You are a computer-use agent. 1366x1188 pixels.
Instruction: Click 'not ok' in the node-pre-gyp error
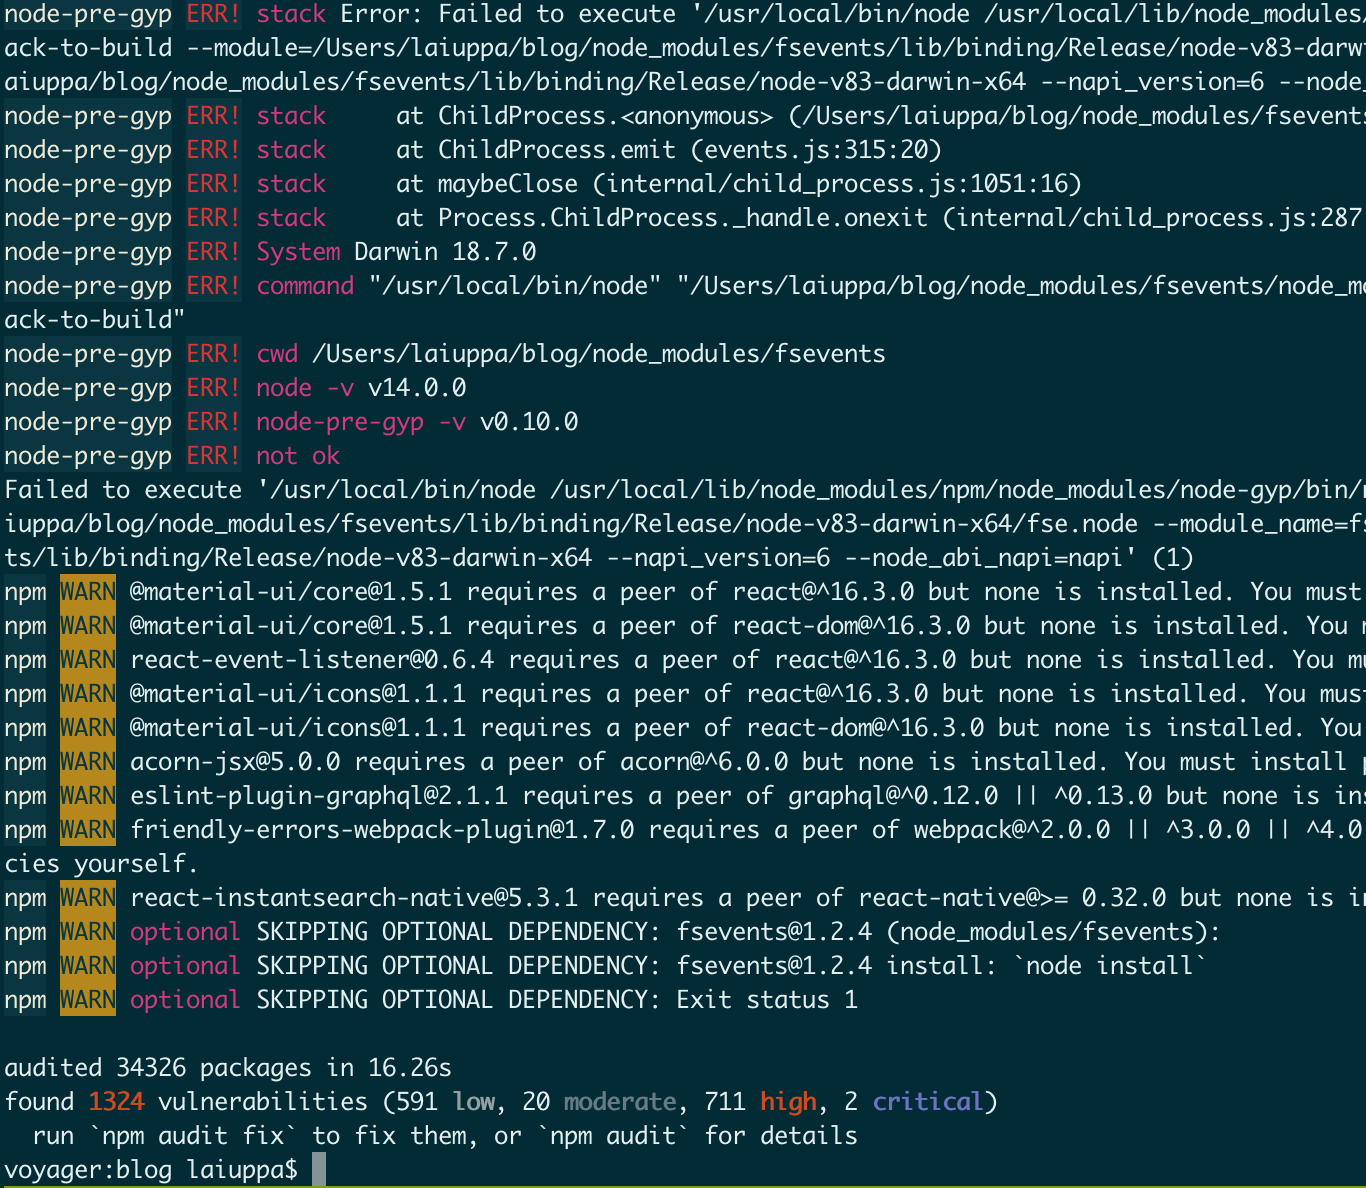(x=298, y=455)
